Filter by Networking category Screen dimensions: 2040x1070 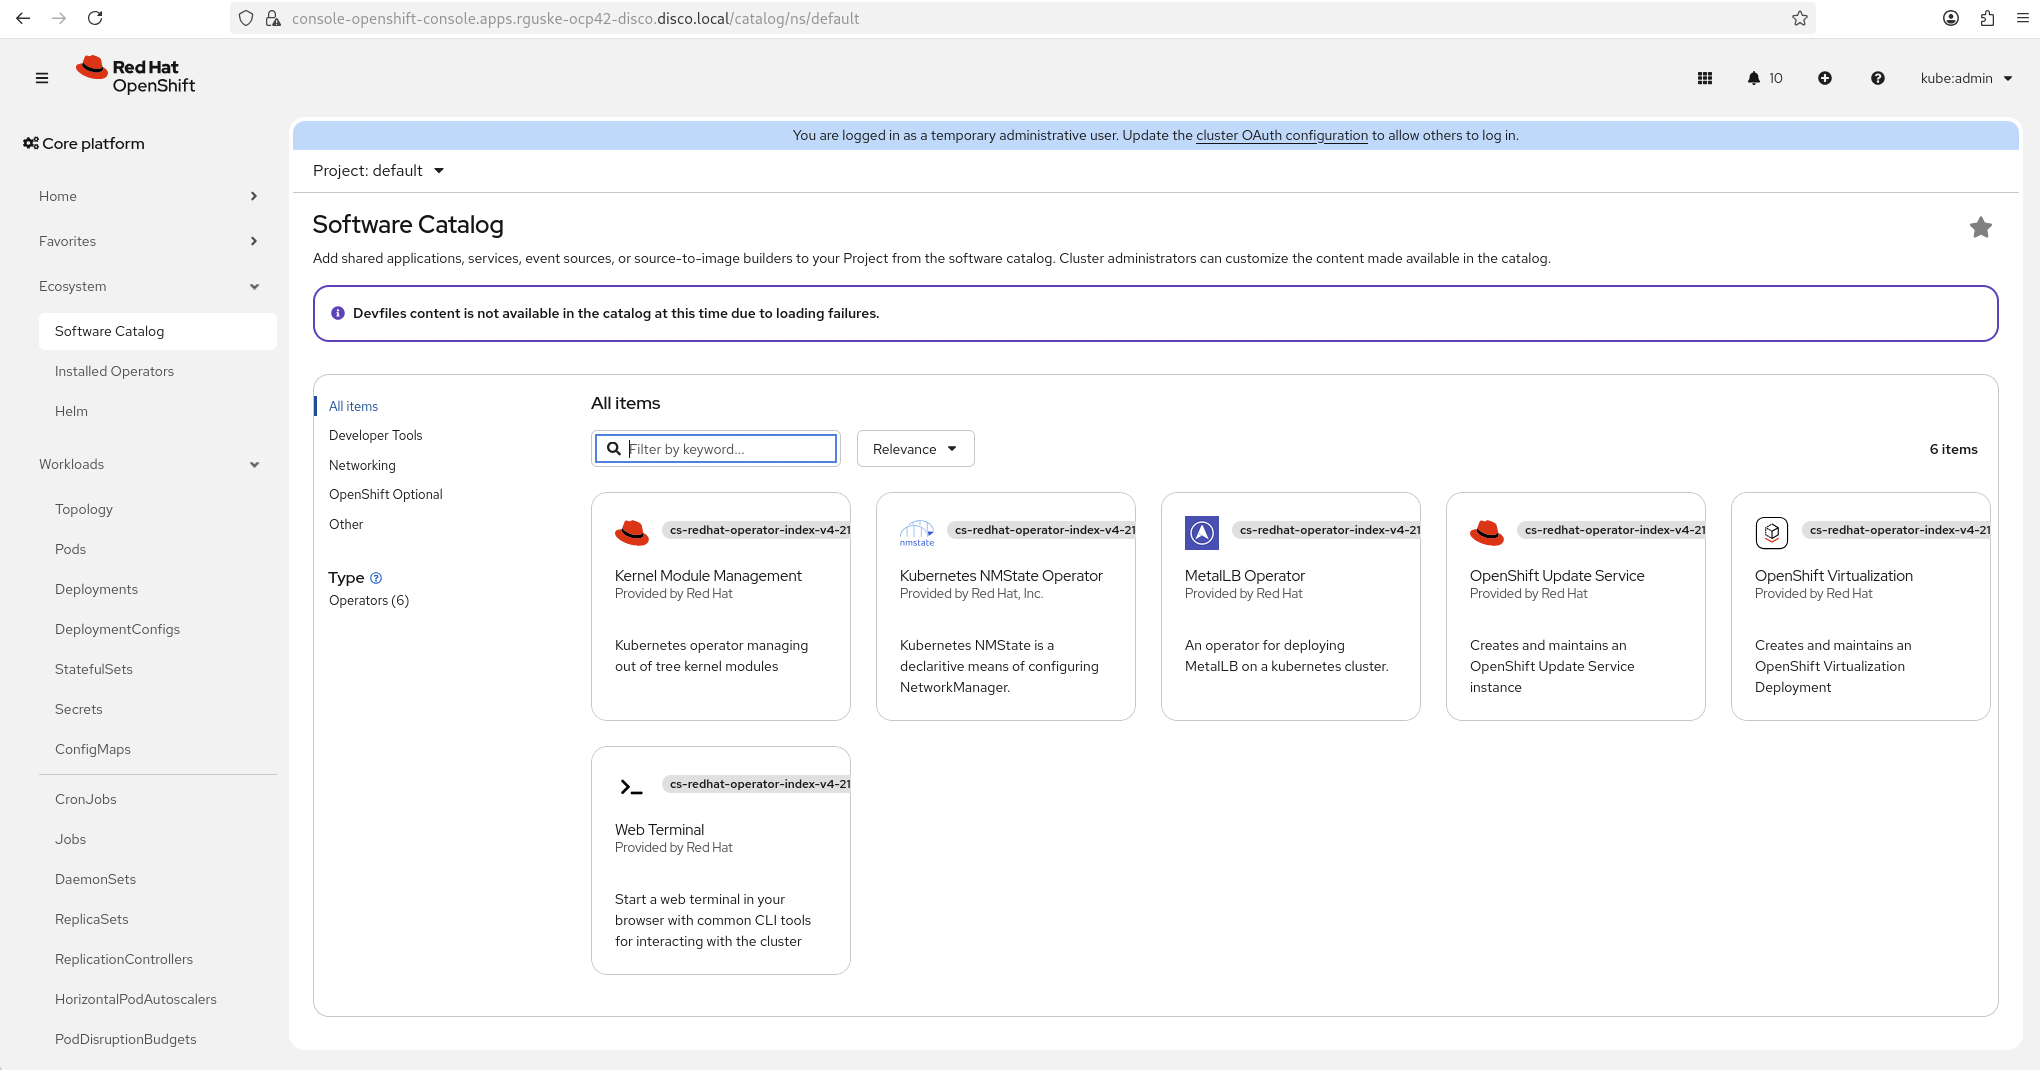(x=362, y=465)
